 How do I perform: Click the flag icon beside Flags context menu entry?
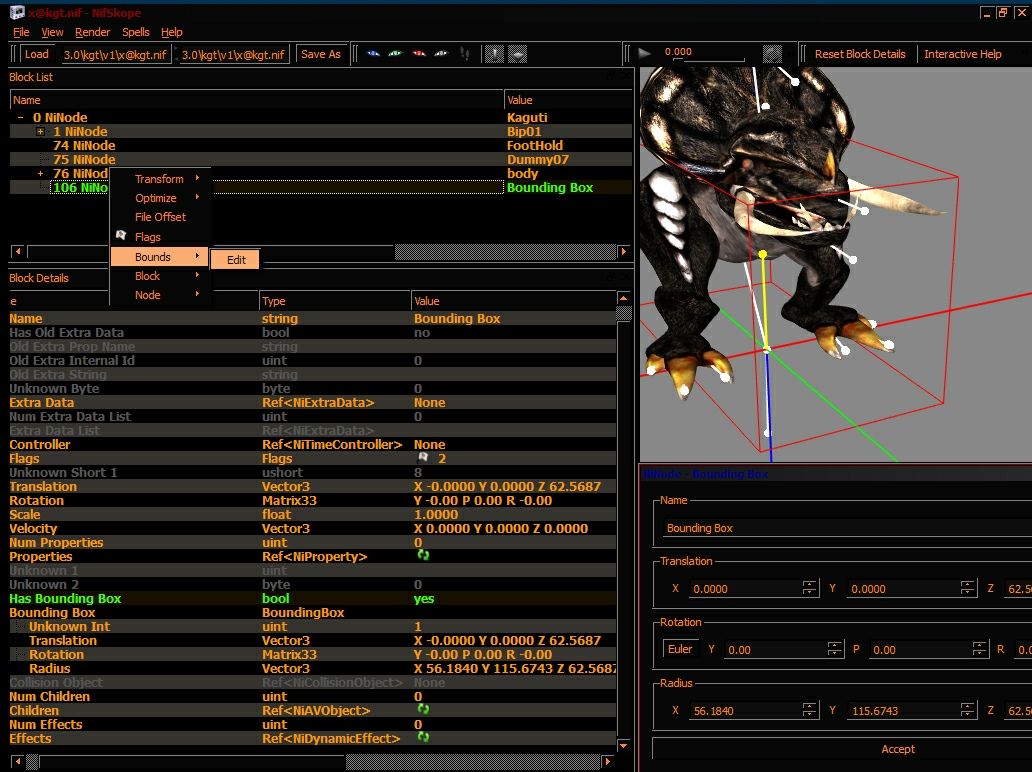(121, 236)
